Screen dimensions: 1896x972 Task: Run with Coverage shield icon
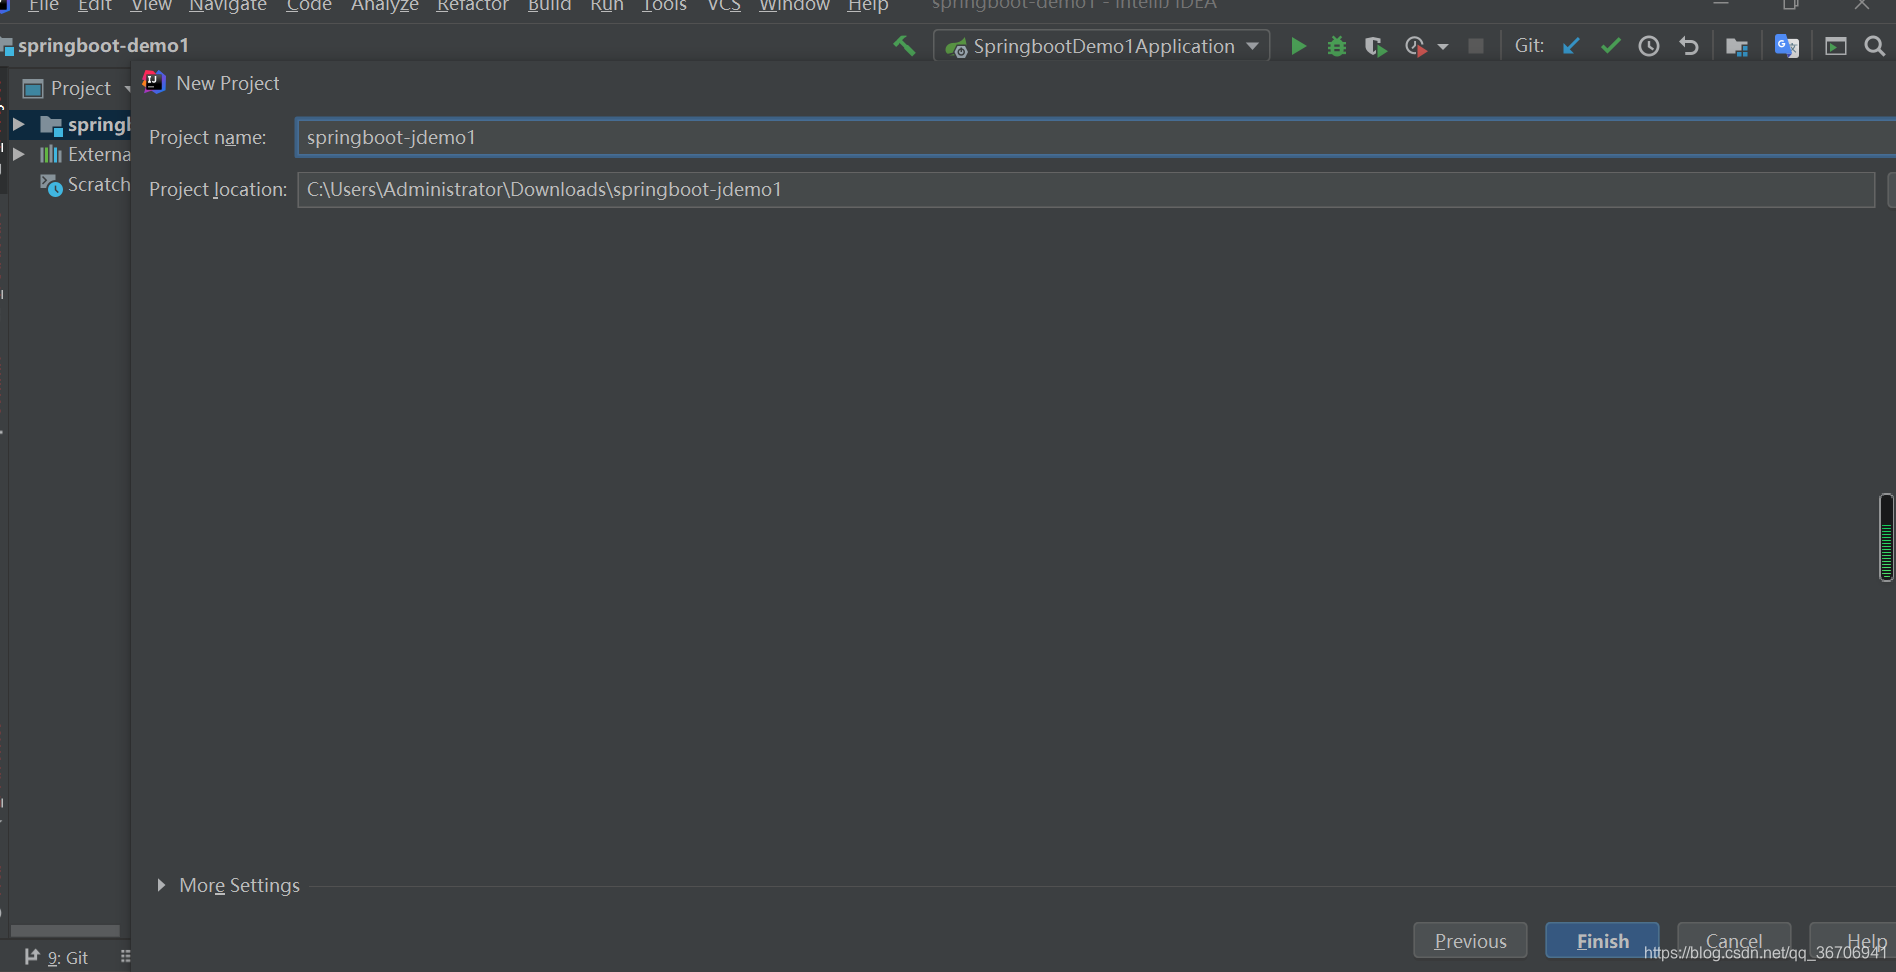[x=1376, y=46]
